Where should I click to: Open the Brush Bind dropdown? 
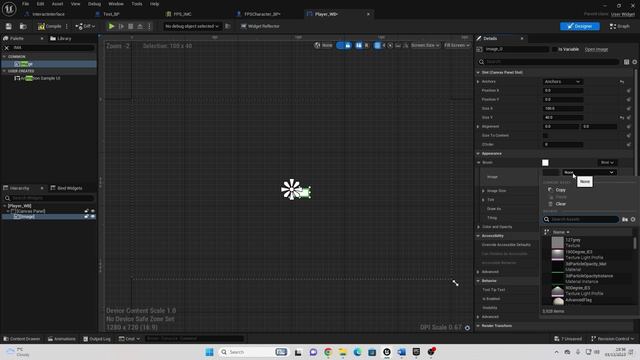tap(607, 162)
